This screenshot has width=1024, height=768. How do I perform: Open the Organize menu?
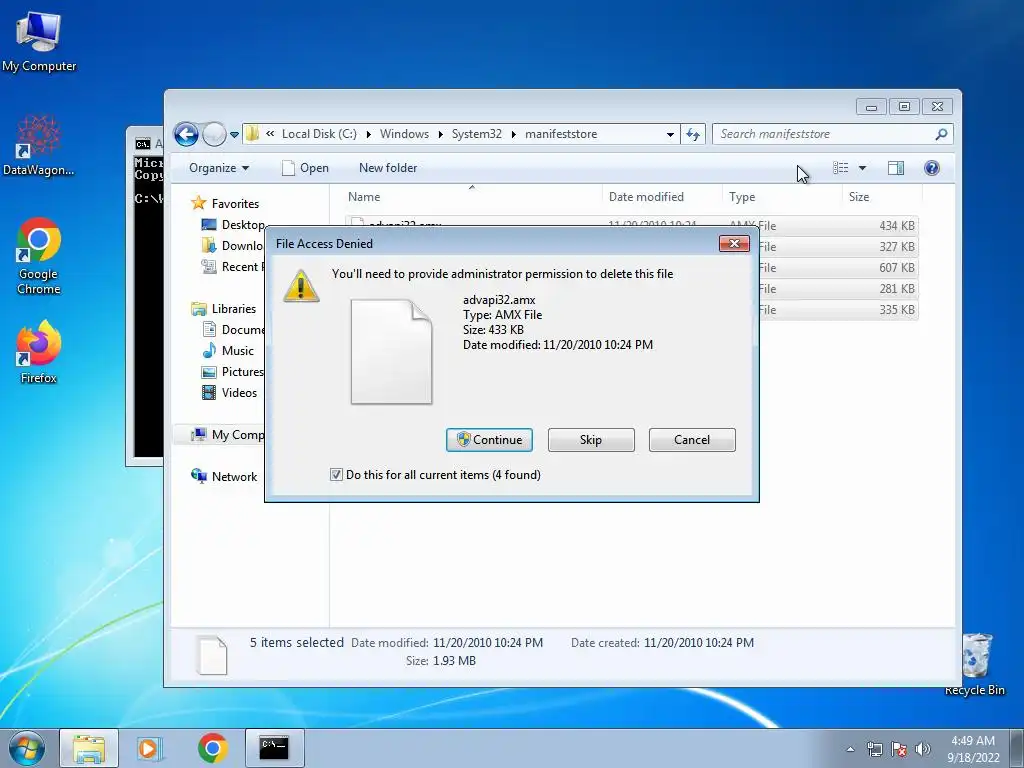[x=219, y=168]
